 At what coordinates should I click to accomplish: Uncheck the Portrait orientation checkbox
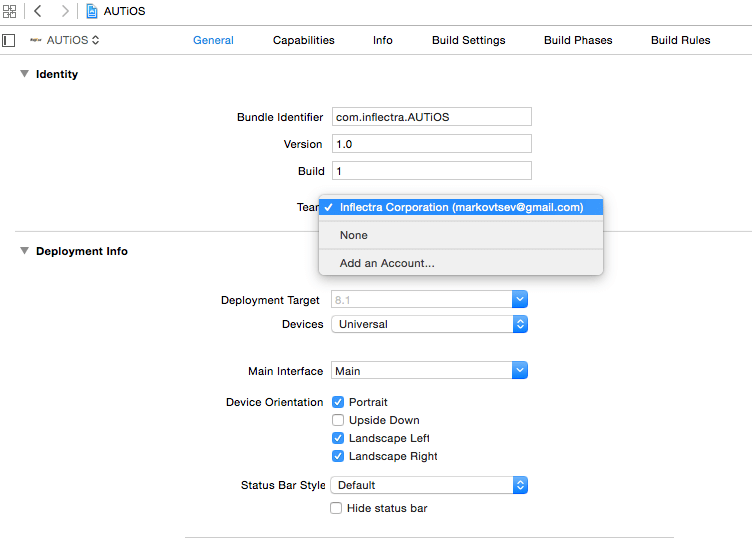point(338,402)
